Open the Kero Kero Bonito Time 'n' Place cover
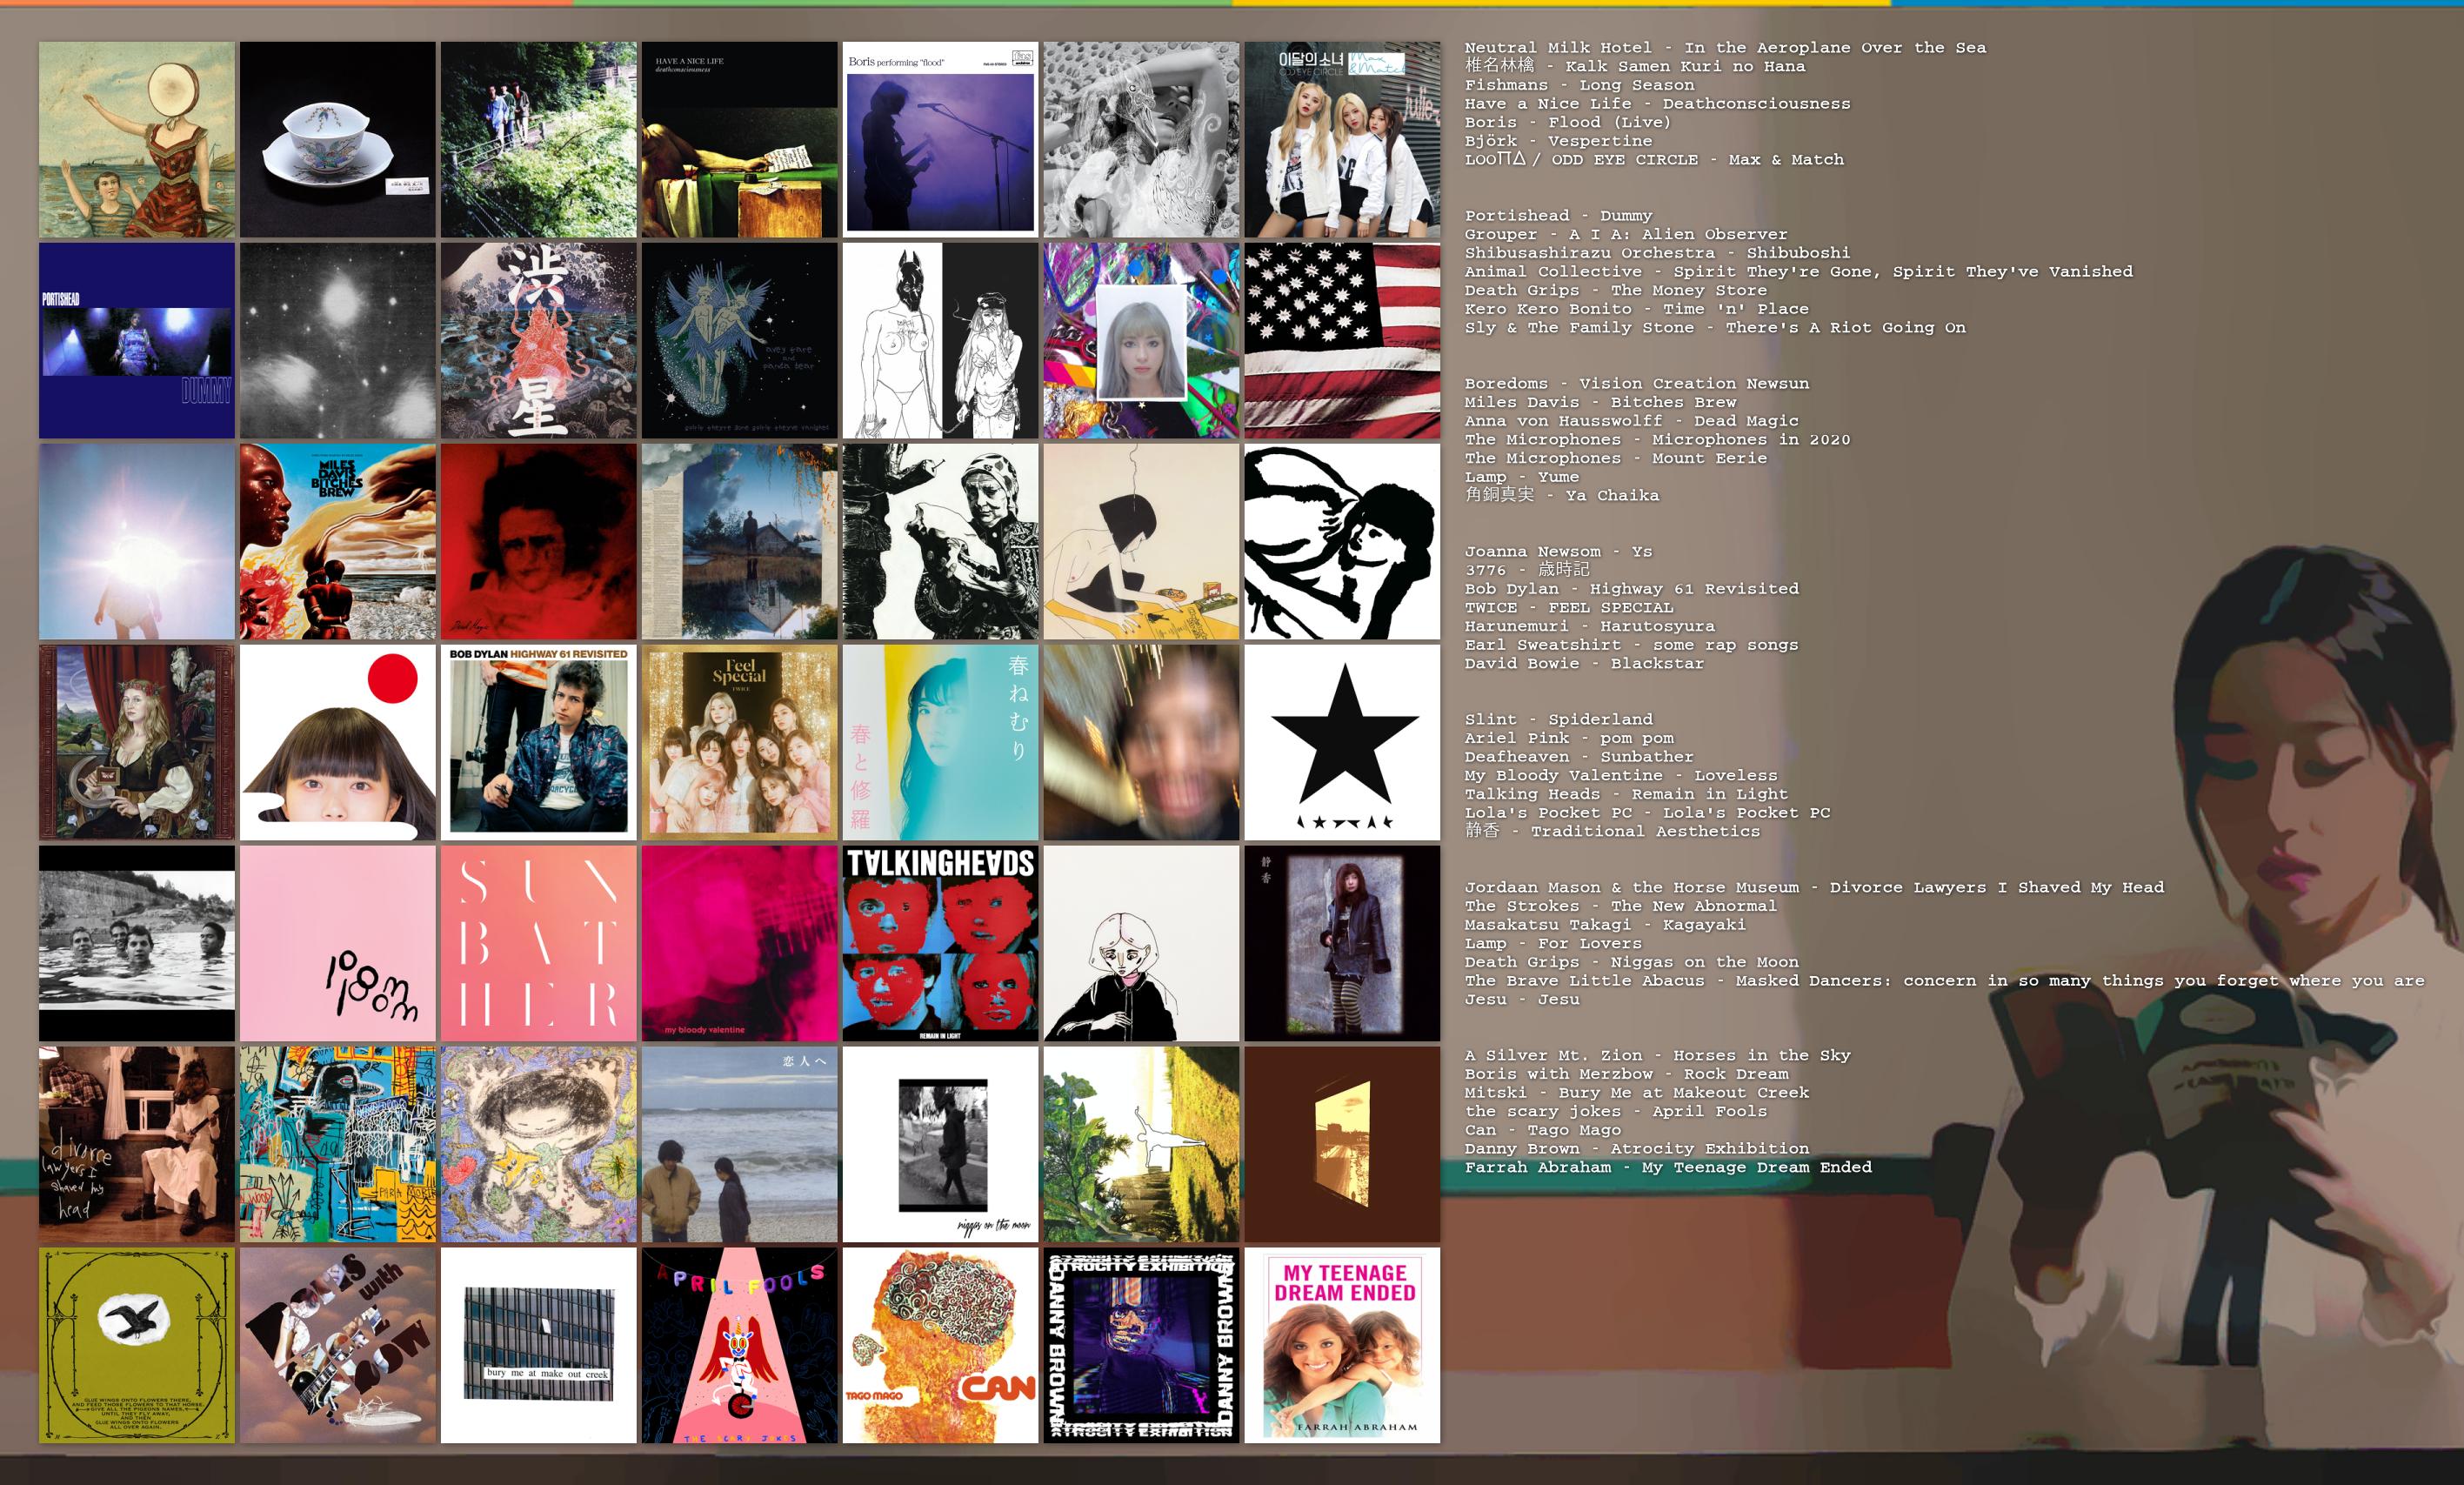The height and width of the screenshot is (1485, 2464). pyautogui.click(x=1142, y=340)
